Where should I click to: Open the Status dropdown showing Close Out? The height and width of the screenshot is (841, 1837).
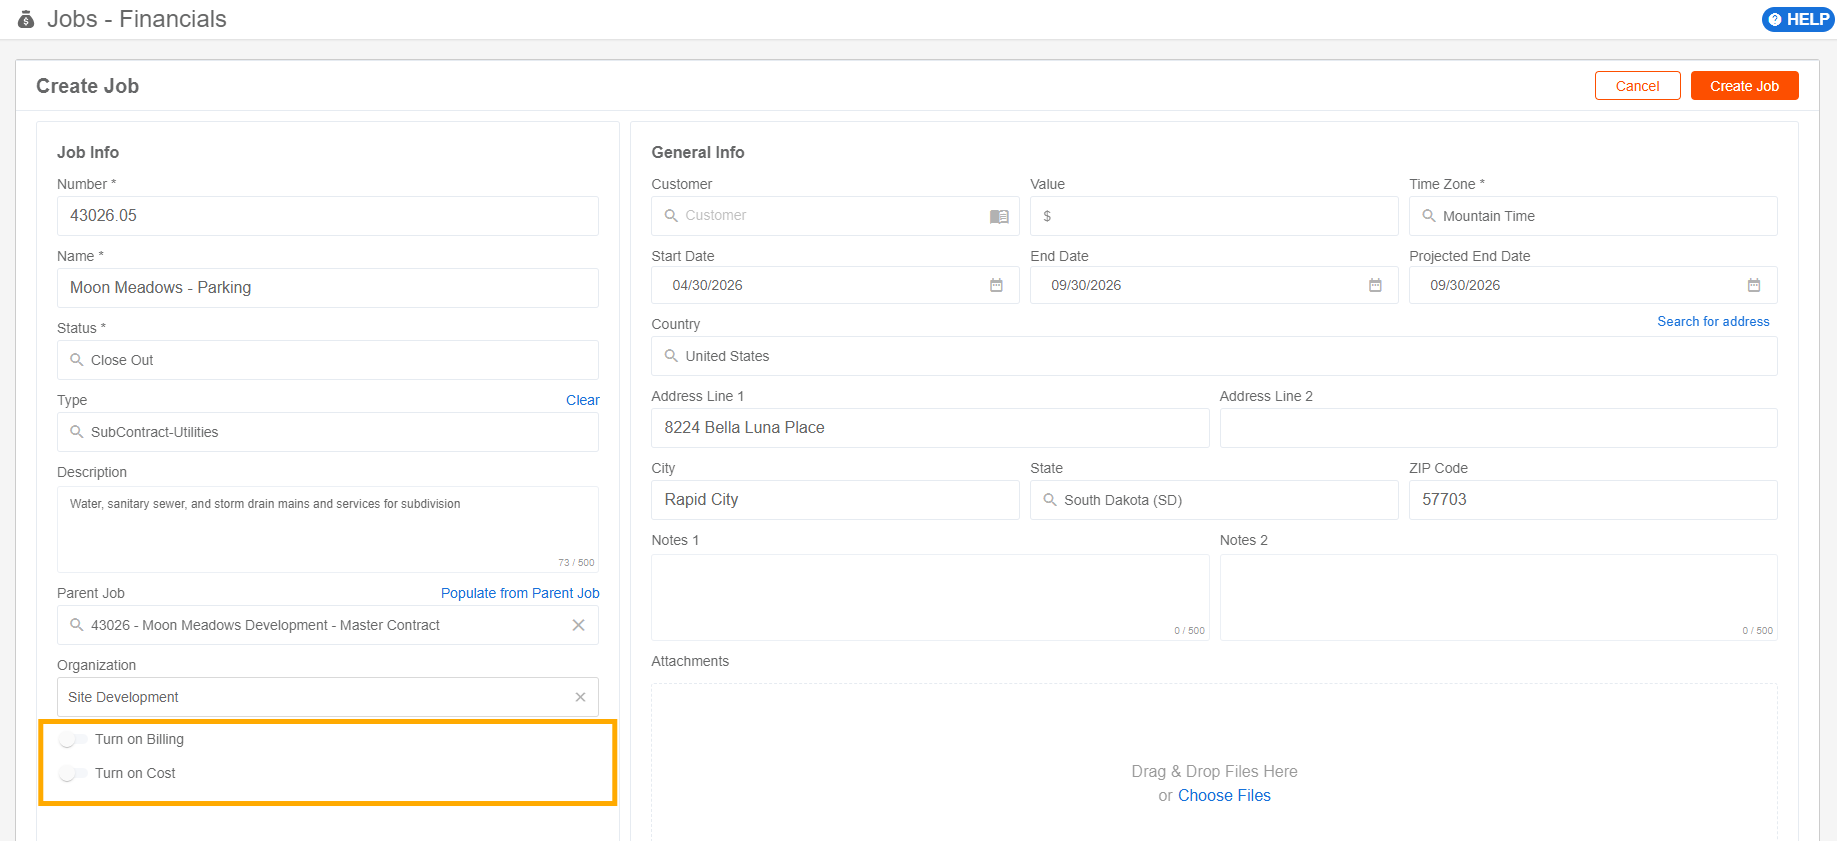[x=328, y=360]
